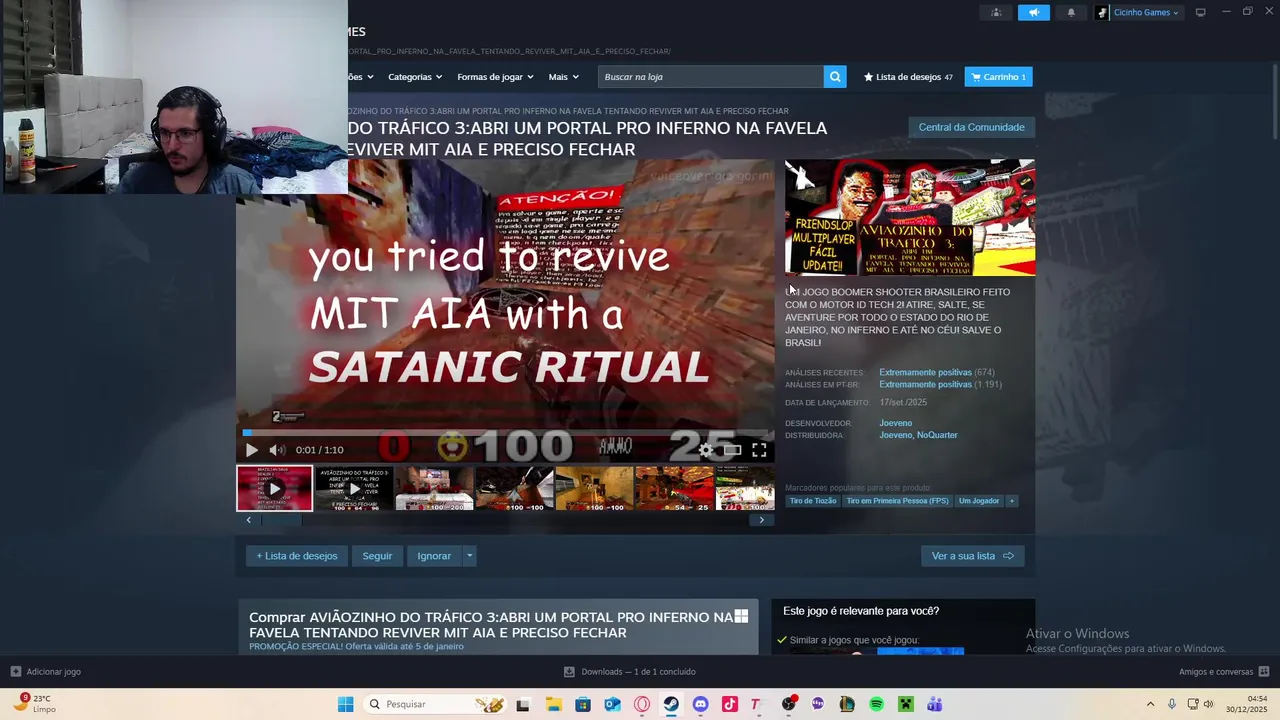Expand the Mais menu
Image resolution: width=1280 pixels, height=720 pixels.
(x=564, y=77)
